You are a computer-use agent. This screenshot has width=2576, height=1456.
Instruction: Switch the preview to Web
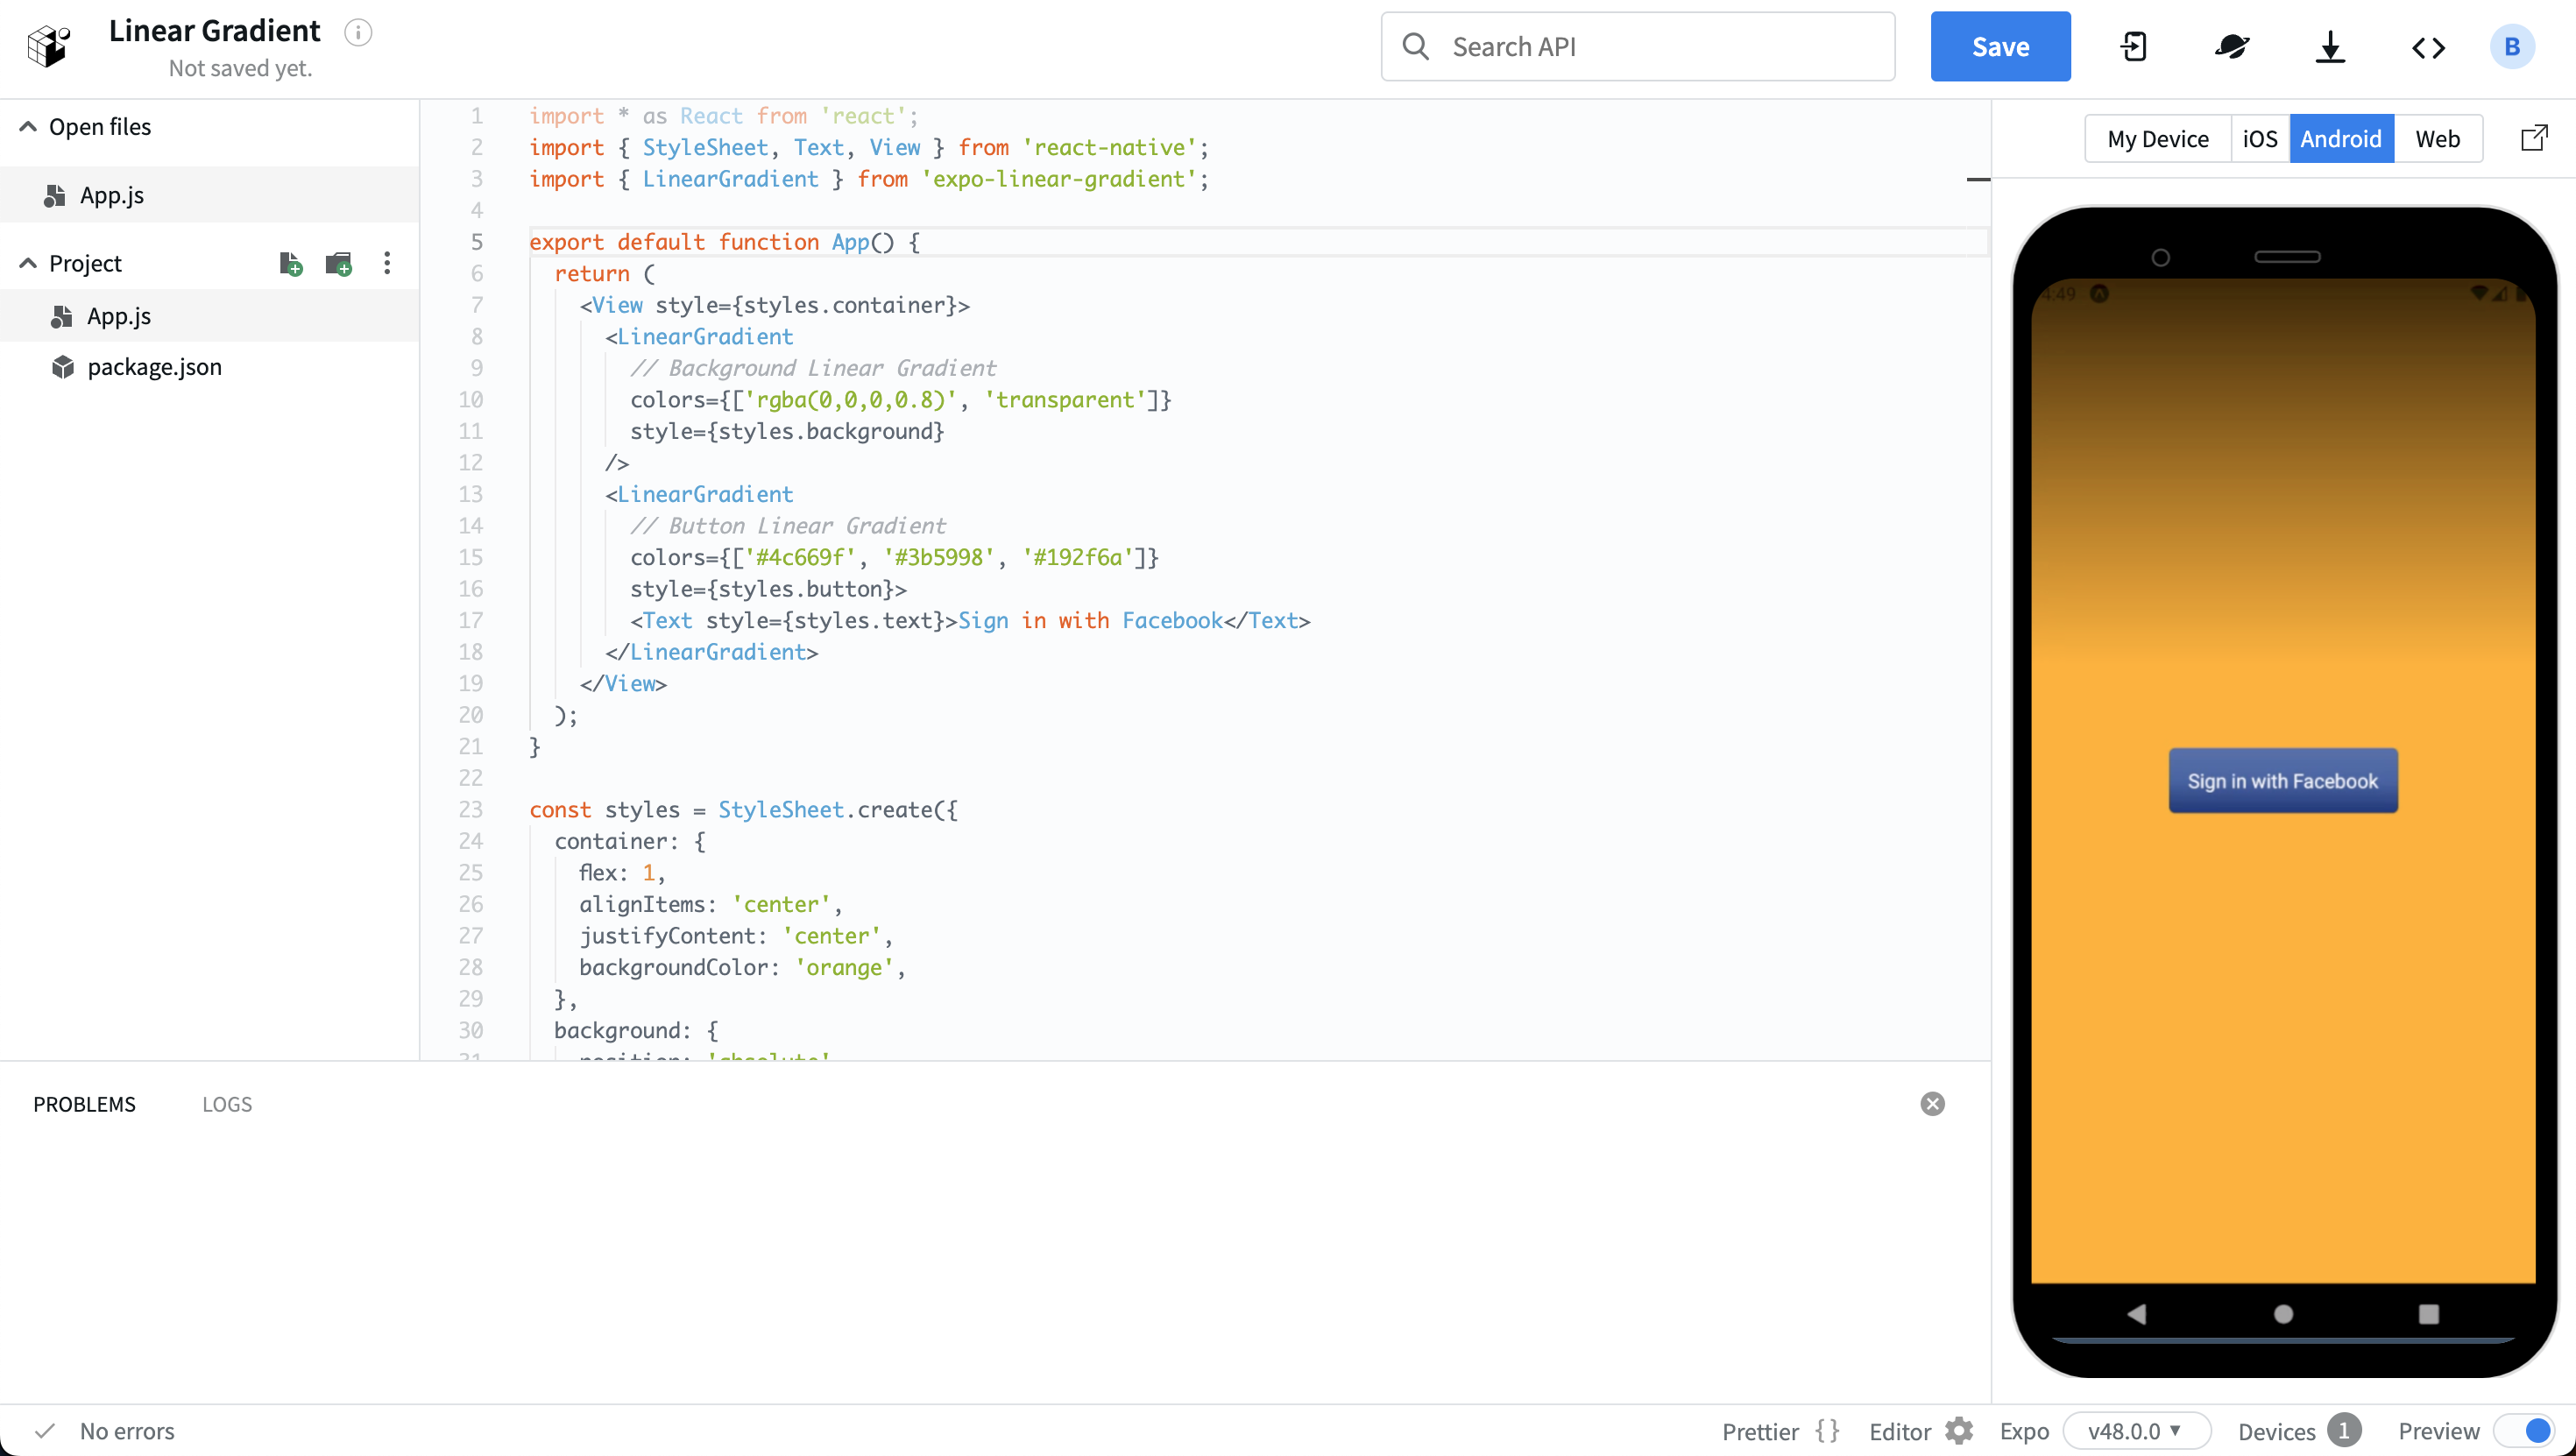2437,138
